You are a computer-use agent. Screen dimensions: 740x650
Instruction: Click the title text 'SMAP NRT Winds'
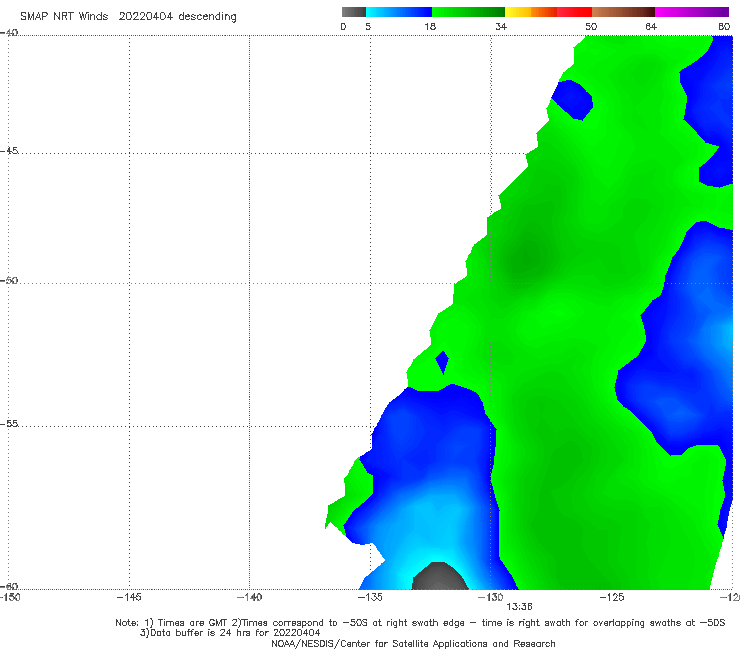pyautogui.click(x=64, y=16)
